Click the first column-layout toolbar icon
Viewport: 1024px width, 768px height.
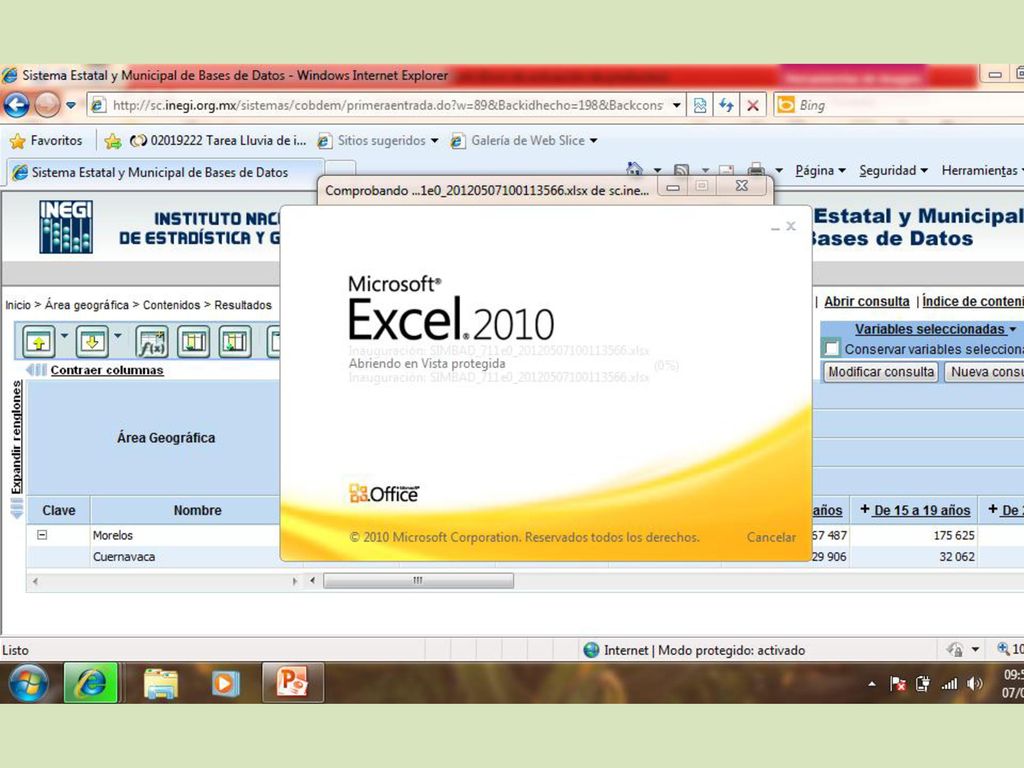(194, 342)
